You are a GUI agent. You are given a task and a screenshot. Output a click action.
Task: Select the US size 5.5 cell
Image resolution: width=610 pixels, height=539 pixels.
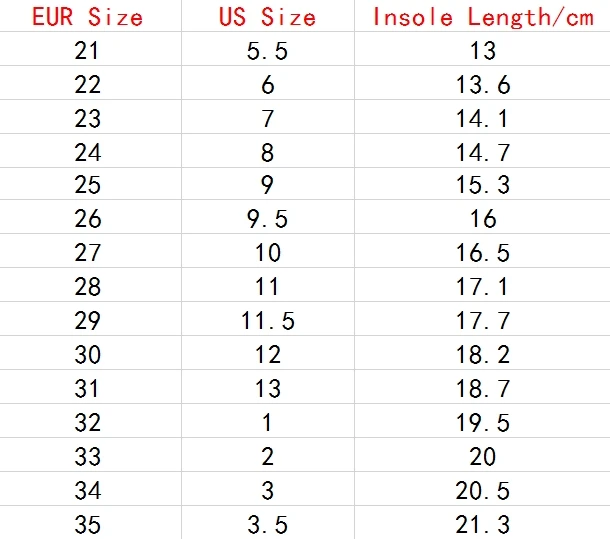[268, 49]
